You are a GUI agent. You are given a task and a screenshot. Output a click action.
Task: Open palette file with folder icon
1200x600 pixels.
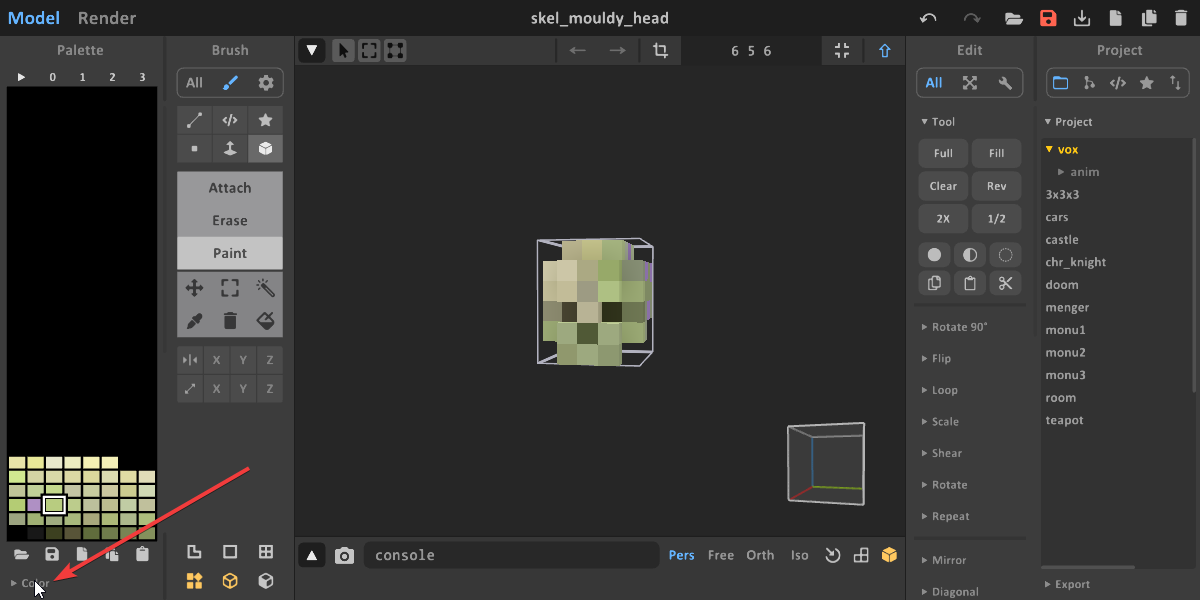click(x=21, y=554)
